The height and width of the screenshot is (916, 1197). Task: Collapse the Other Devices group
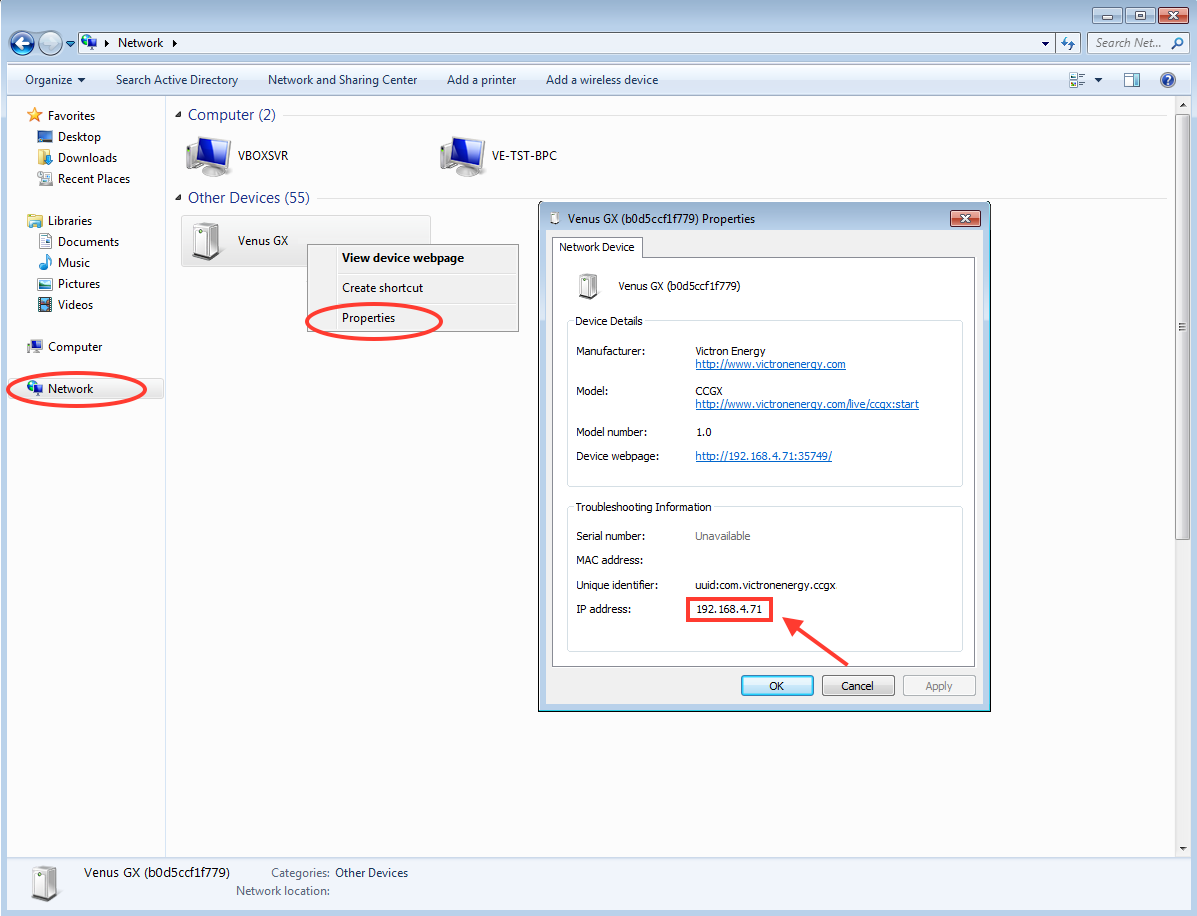[178, 198]
